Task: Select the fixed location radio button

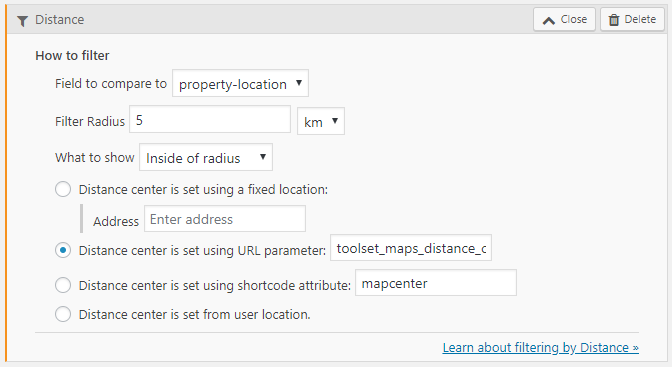Action: click(x=63, y=189)
